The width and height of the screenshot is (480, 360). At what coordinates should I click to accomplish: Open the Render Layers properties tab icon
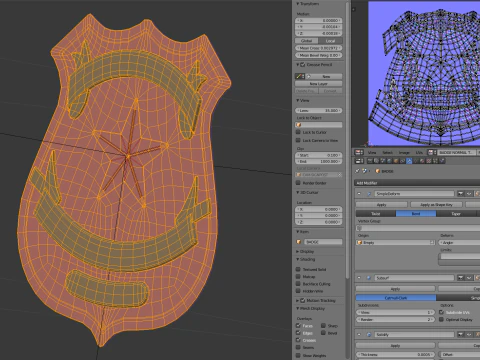[x=376, y=161]
